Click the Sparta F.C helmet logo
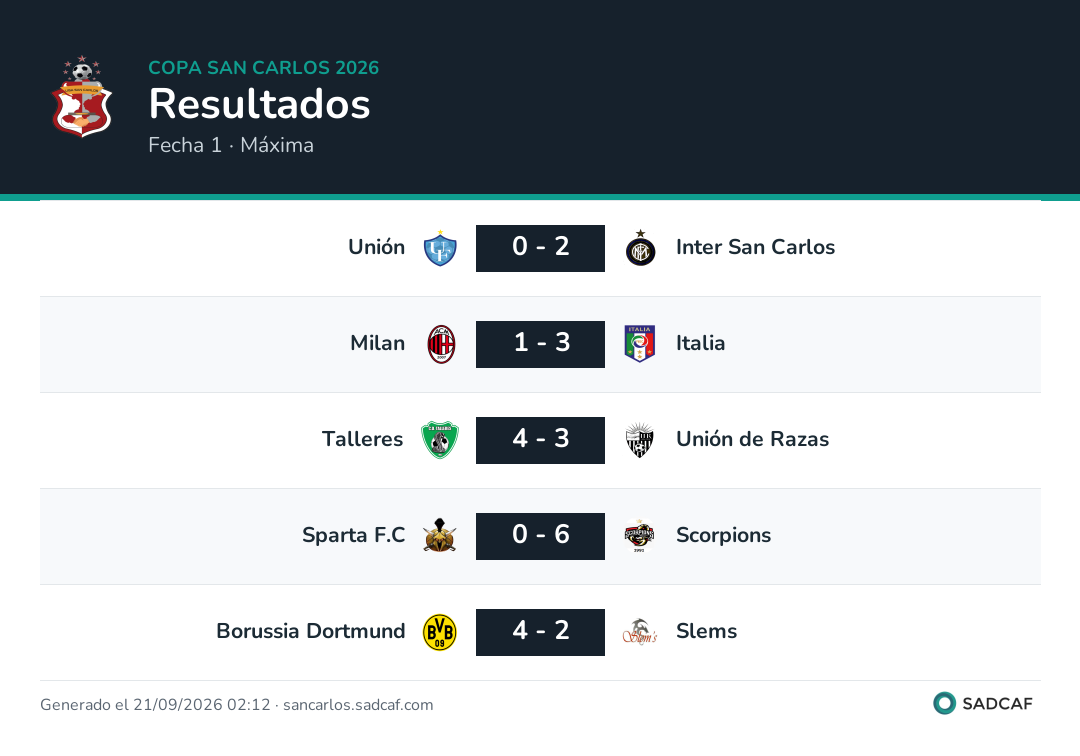 tap(440, 536)
